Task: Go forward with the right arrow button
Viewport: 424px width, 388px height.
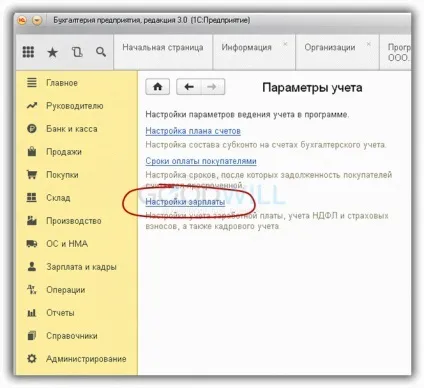Action: tap(212, 87)
